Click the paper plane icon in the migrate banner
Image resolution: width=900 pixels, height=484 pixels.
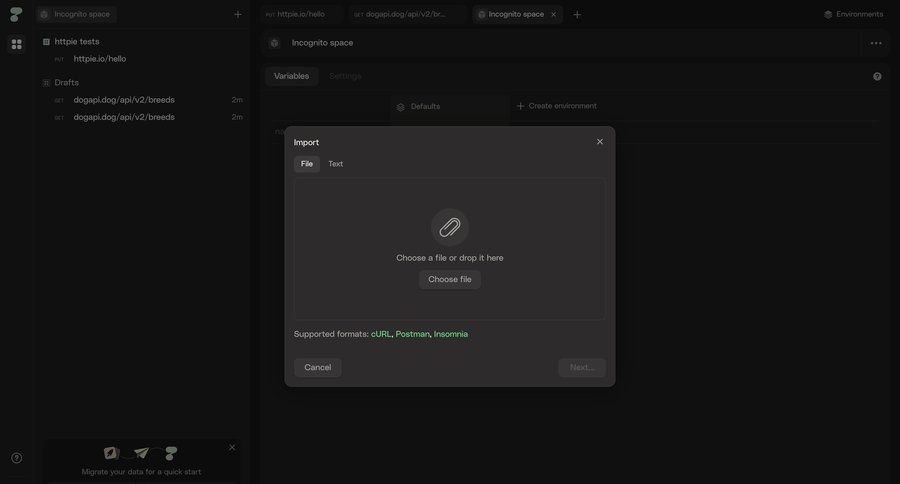click(x=141, y=453)
